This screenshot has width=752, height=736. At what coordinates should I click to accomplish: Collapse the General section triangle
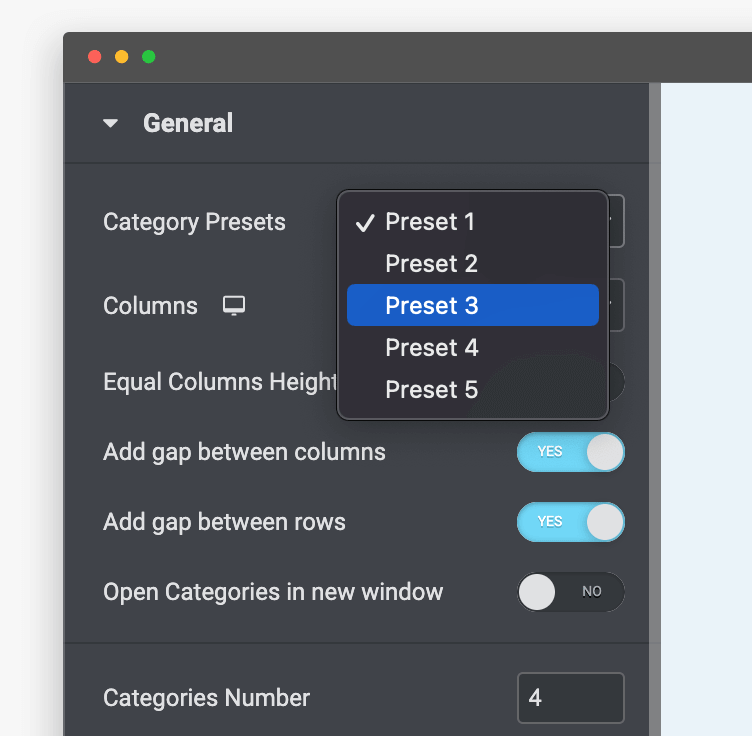pos(111,124)
